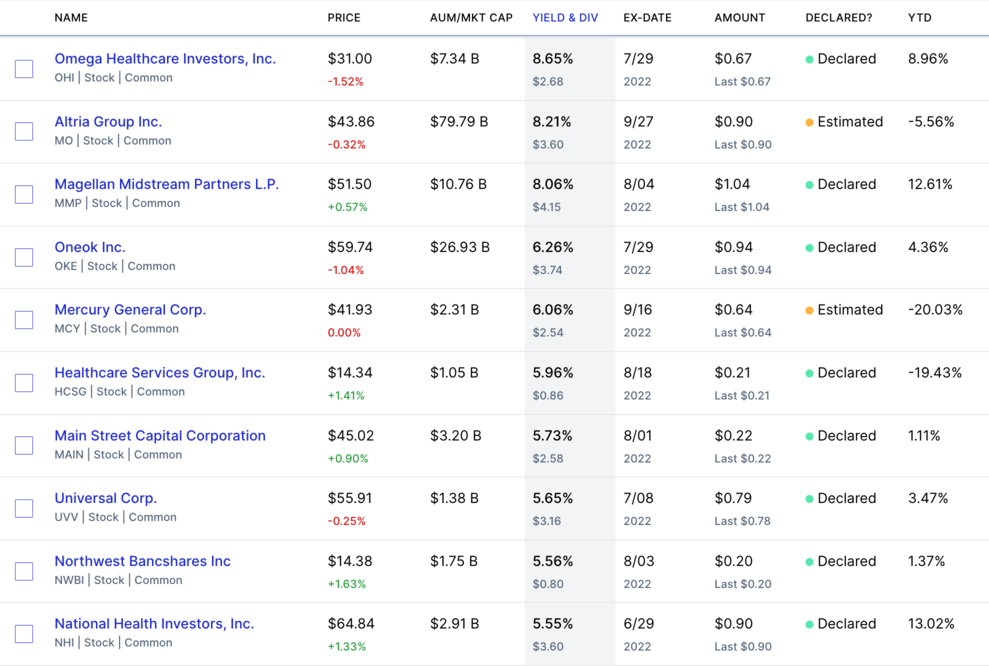Click the Declared label for Magellan Midstream
The height and width of the screenshot is (666, 989).
[x=846, y=184]
